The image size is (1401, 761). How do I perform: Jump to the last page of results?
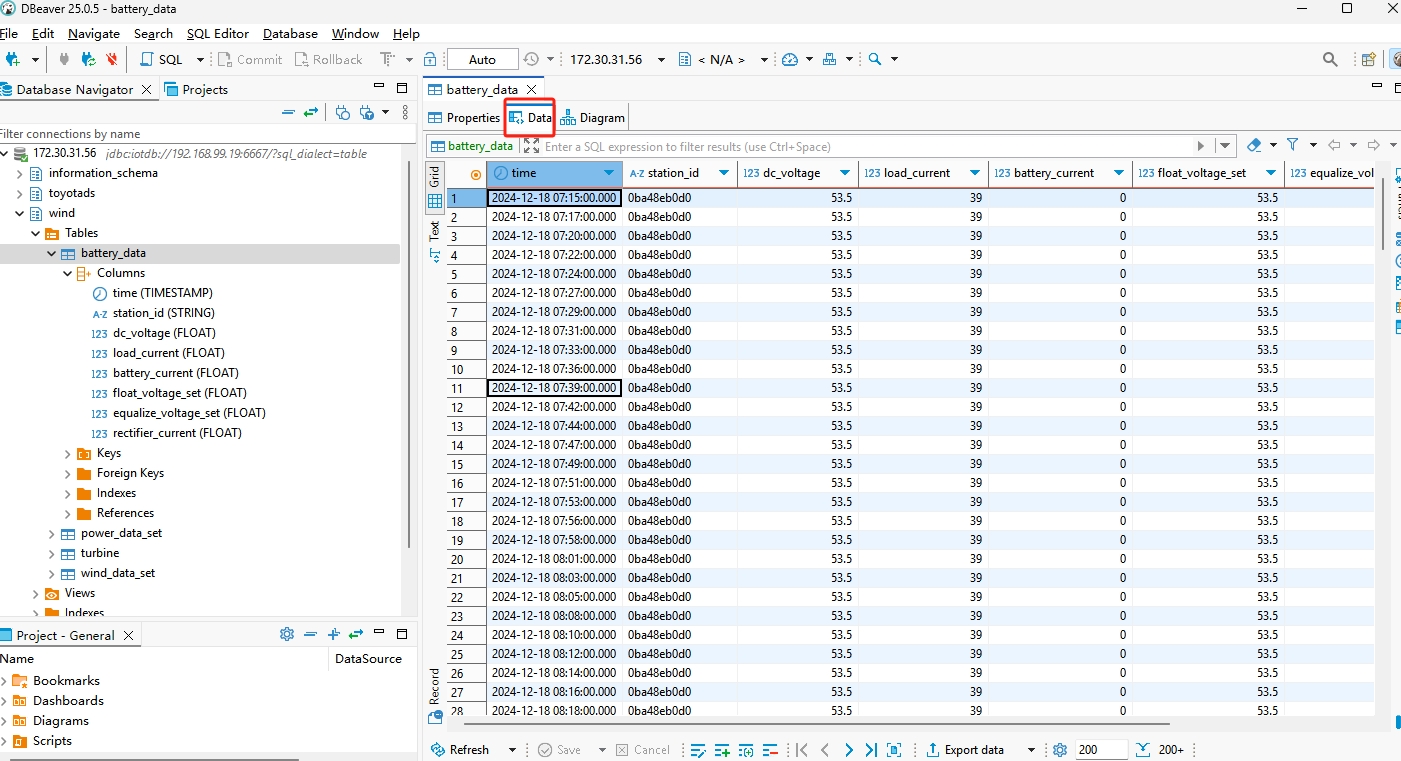871,750
